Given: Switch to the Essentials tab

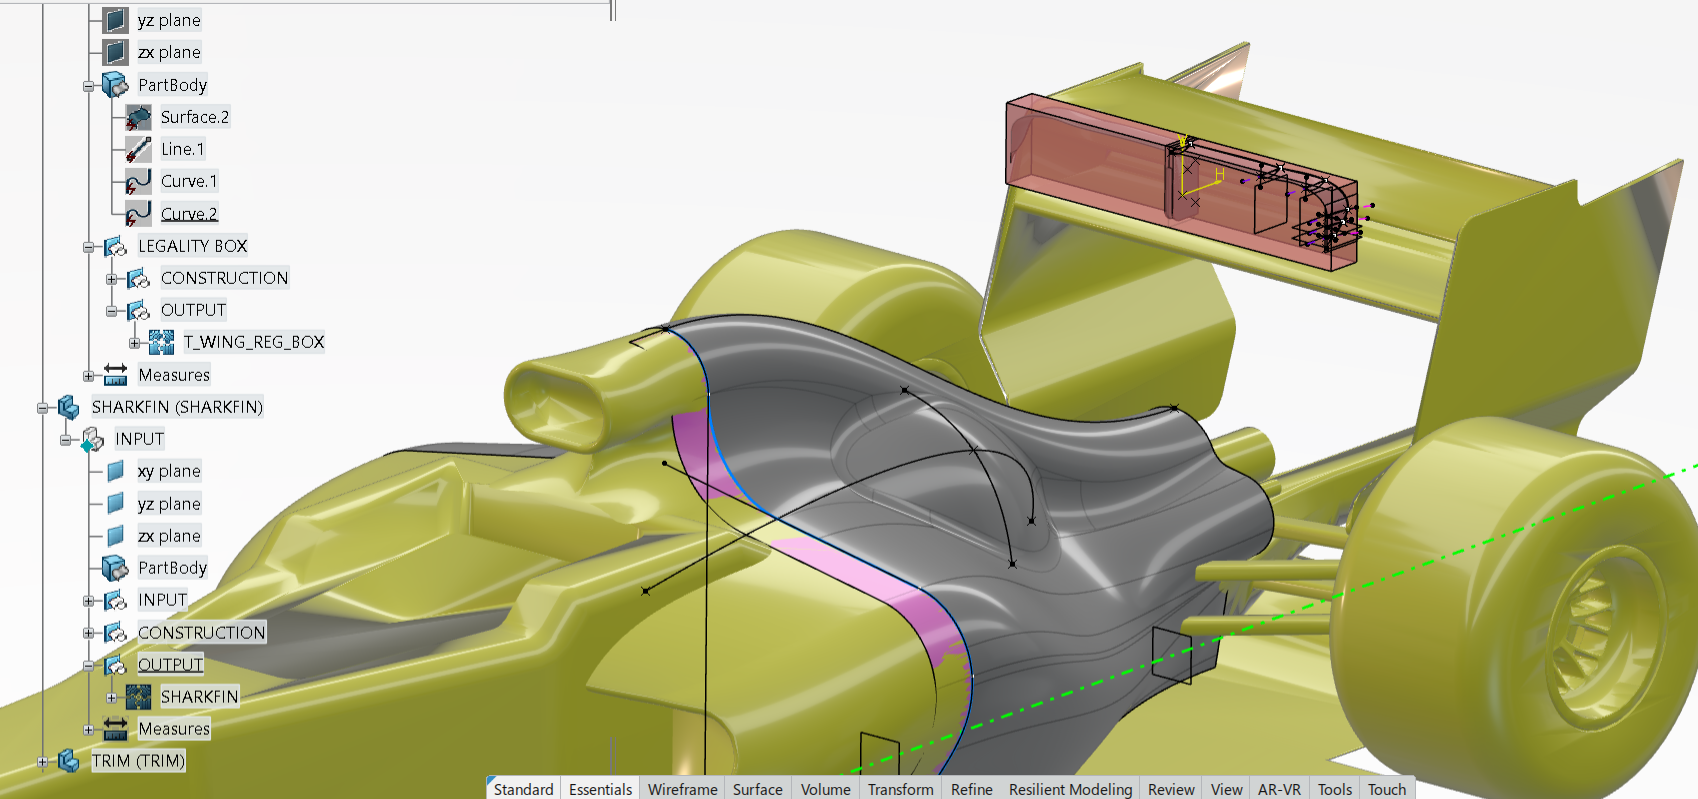Looking at the screenshot, I should [x=600, y=789].
